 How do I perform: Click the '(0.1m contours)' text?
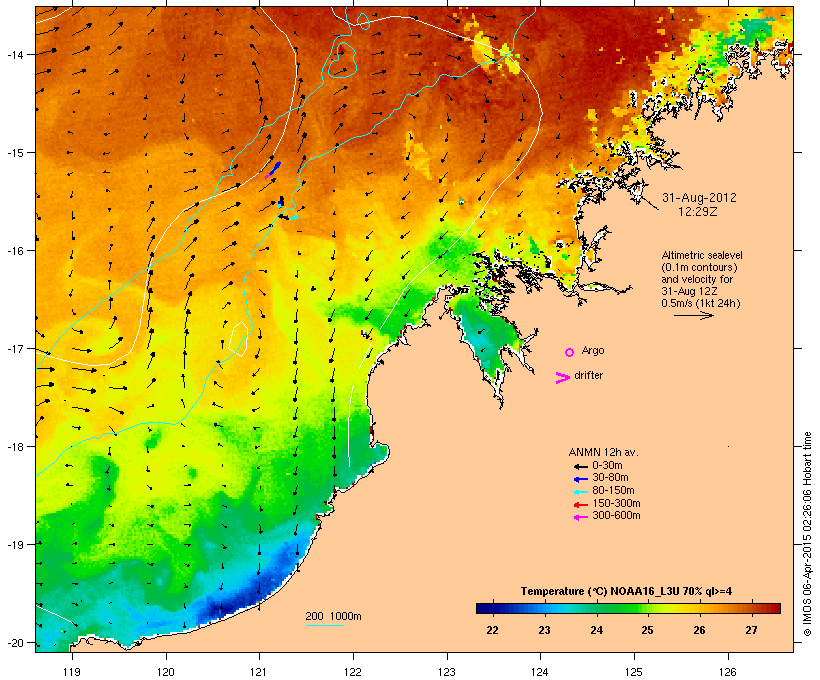[x=699, y=267]
